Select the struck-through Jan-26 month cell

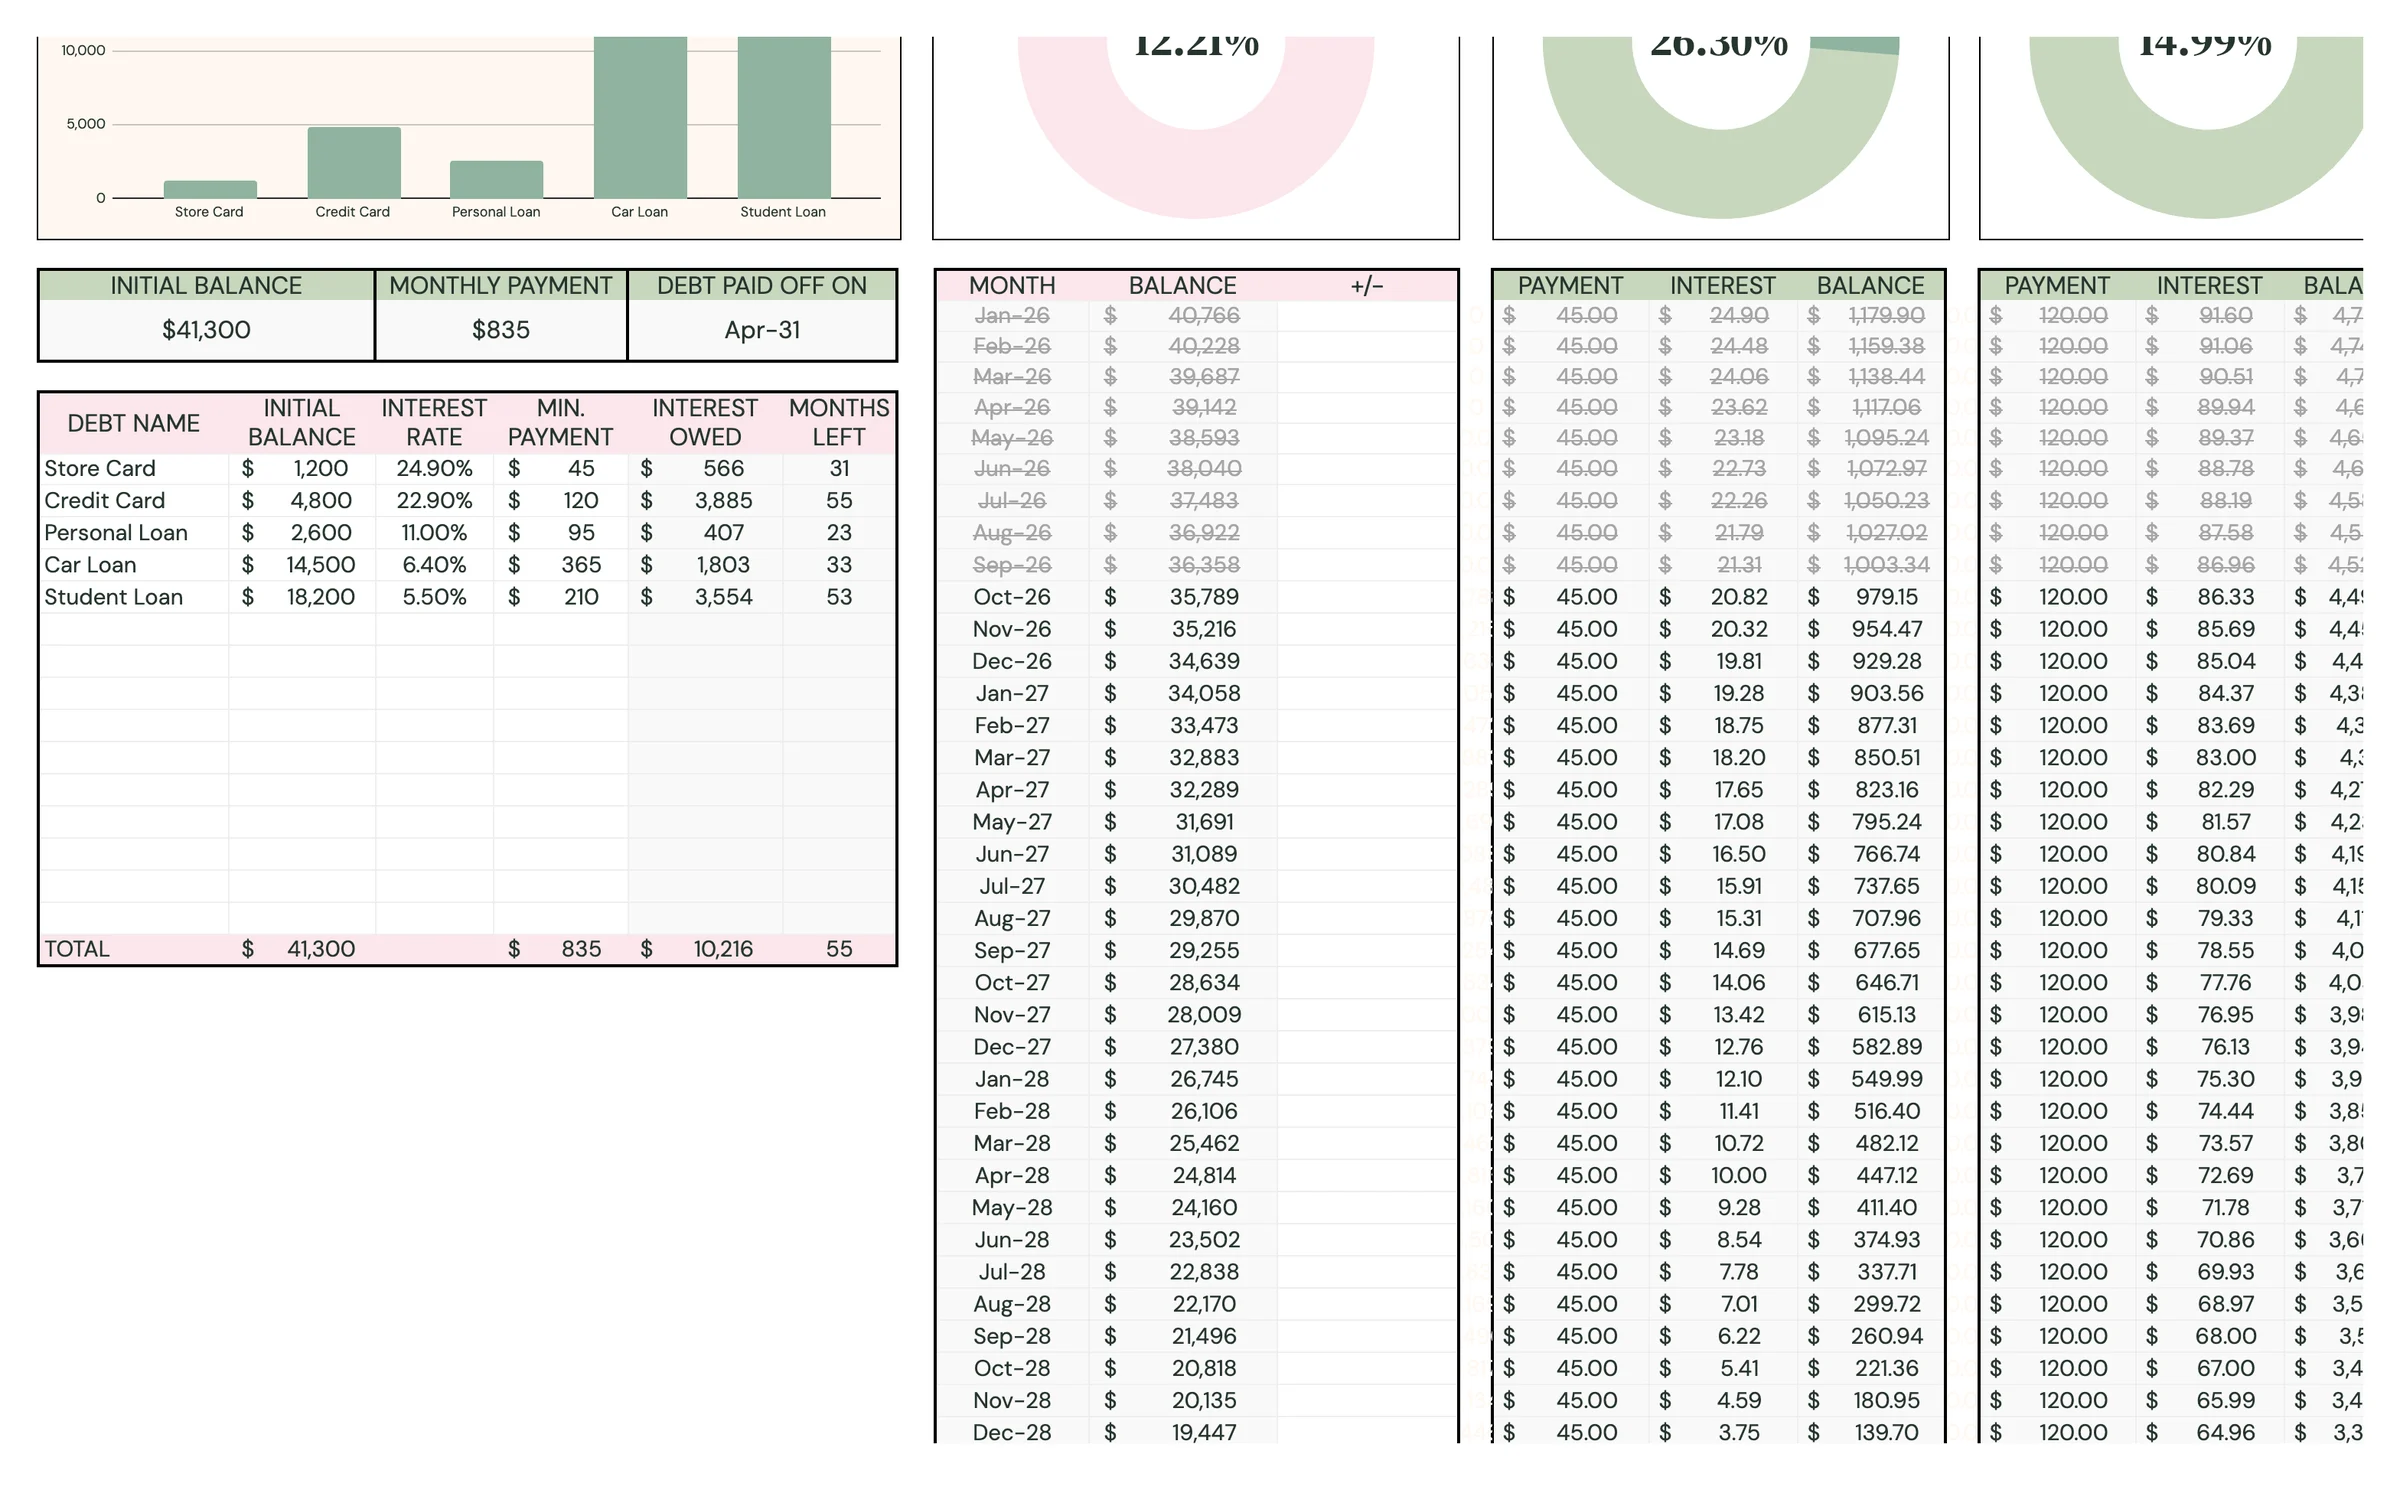(1012, 315)
